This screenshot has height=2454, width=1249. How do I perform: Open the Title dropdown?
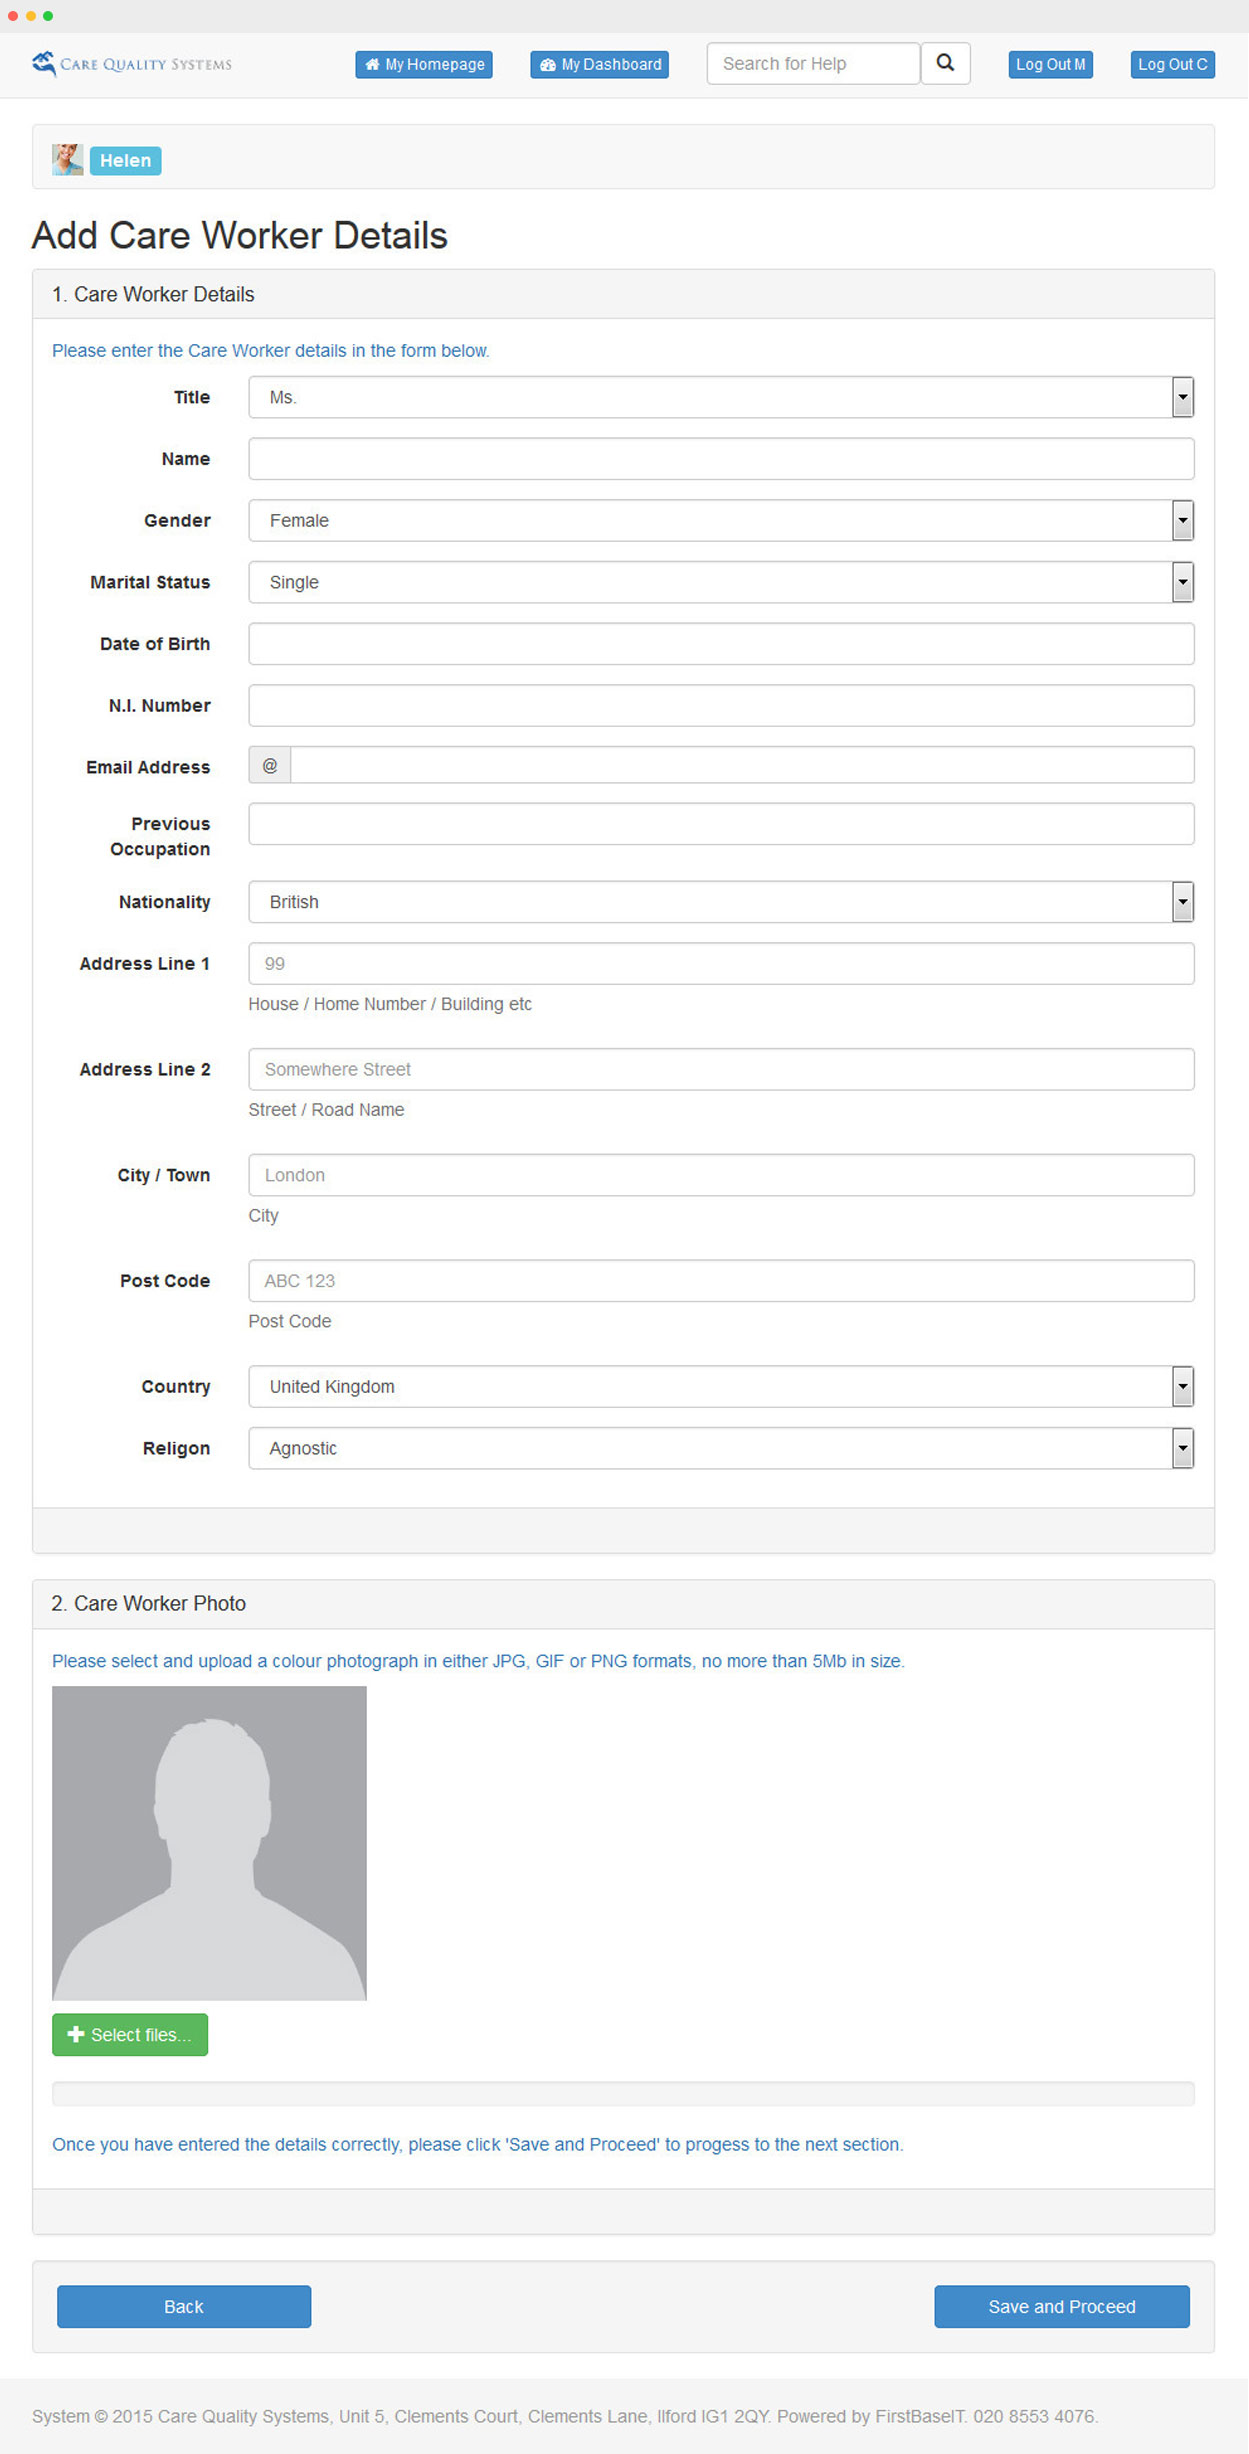coord(720,397)
